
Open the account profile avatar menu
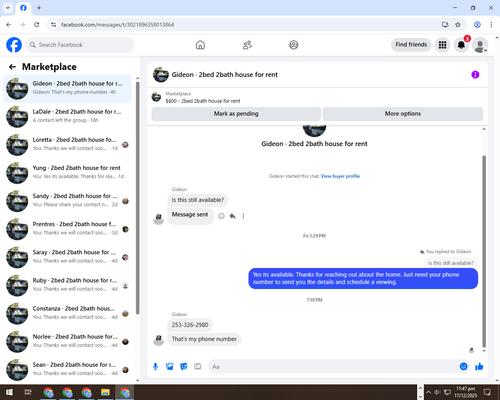coord(480,45)
